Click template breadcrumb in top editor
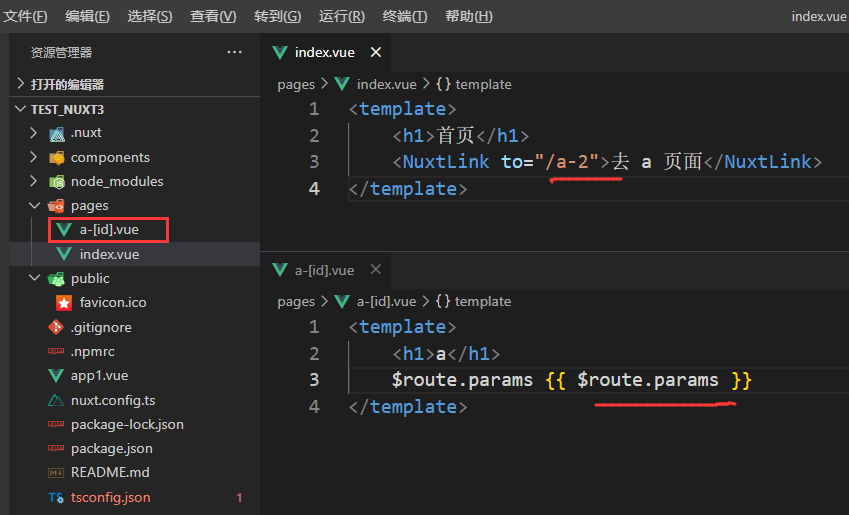This screenshot has width=849, height=515. 483,84
